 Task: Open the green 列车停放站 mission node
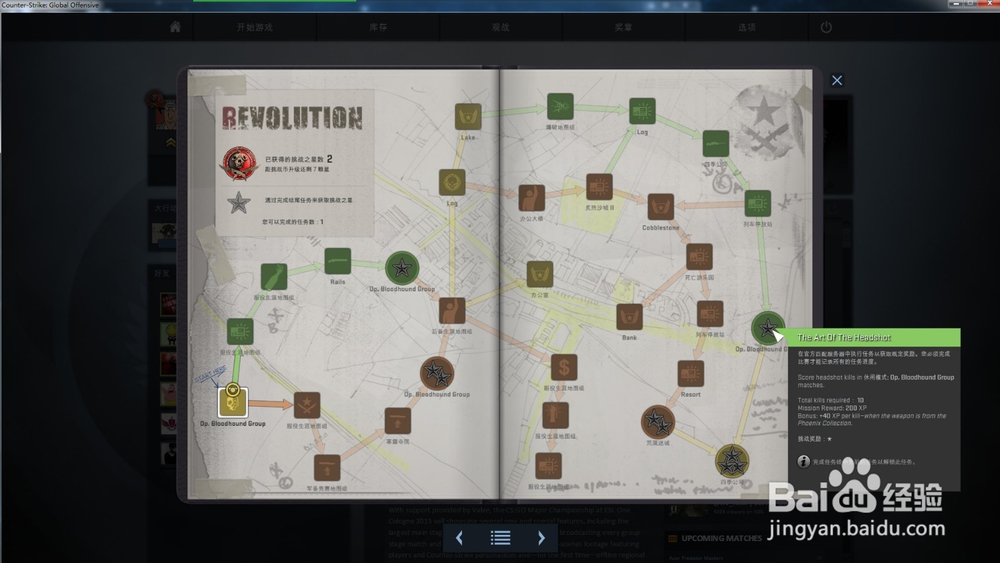click(758, 203)
